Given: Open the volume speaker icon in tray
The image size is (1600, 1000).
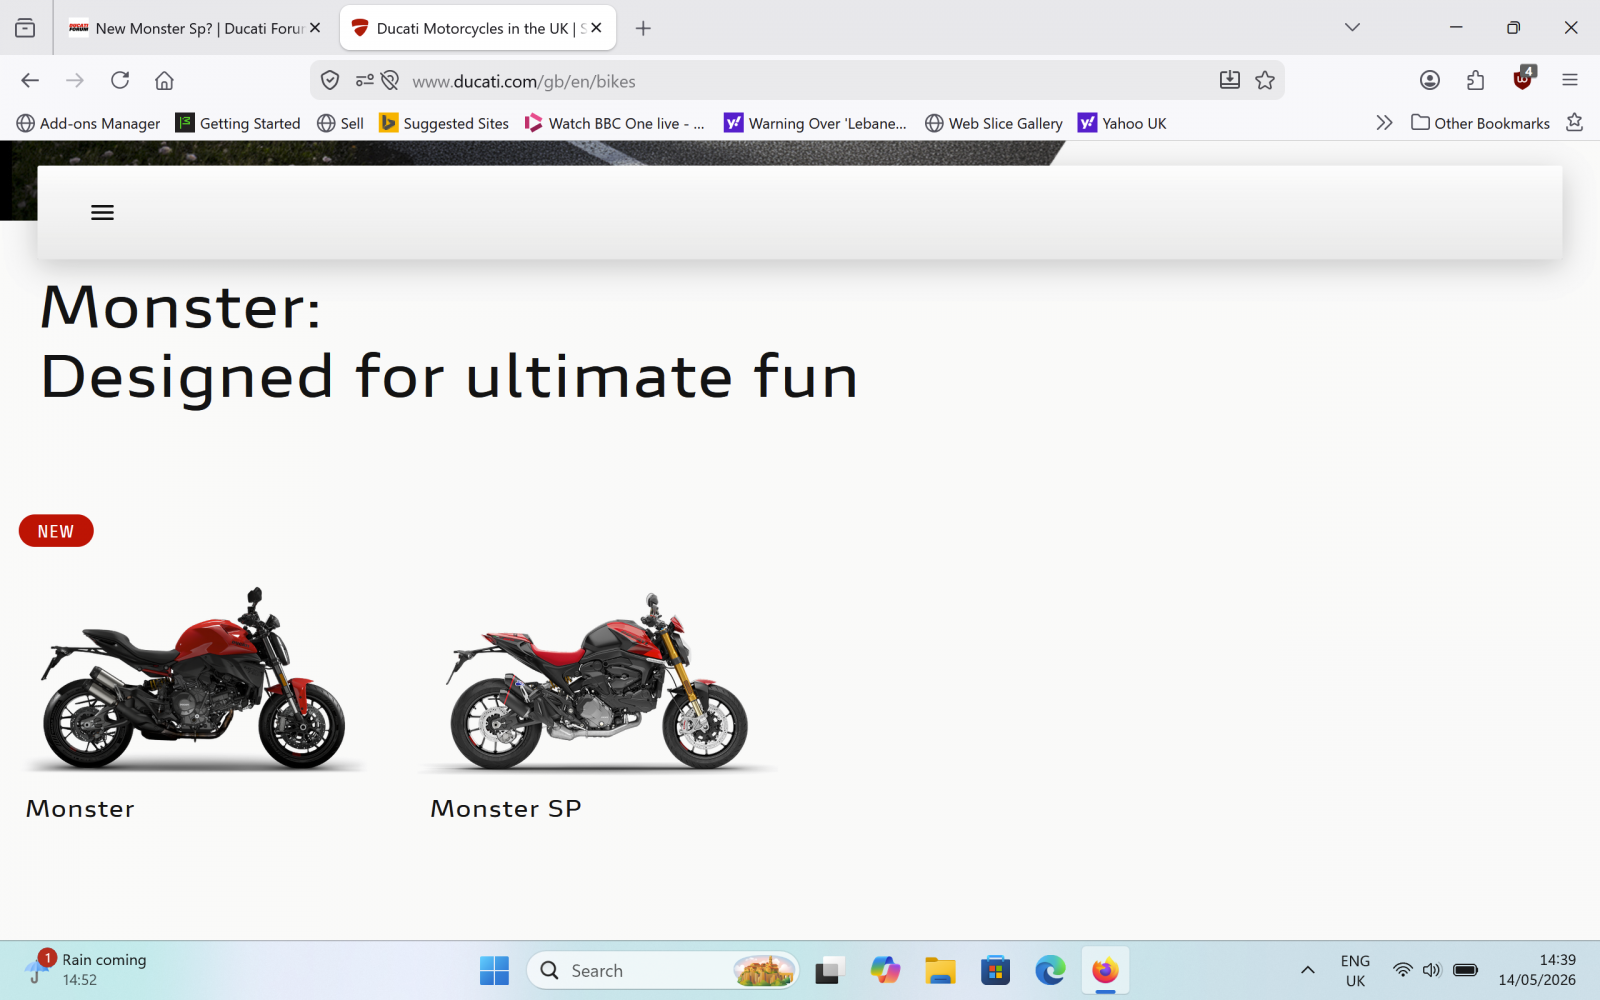Looking at the screenshot, I should (x=1432, y=970).
